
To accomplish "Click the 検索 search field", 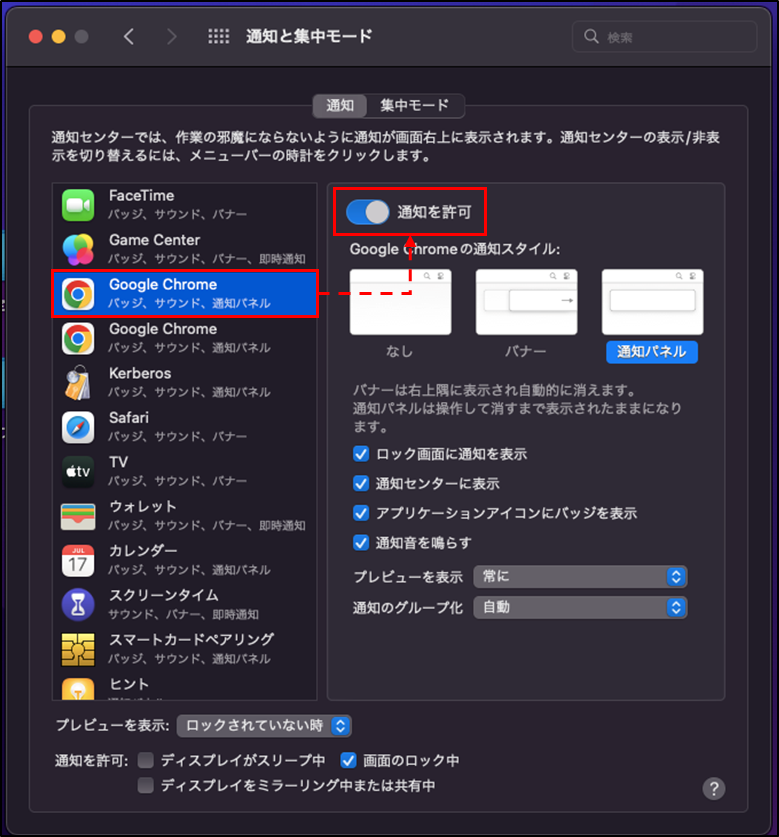I will (665, 36).
